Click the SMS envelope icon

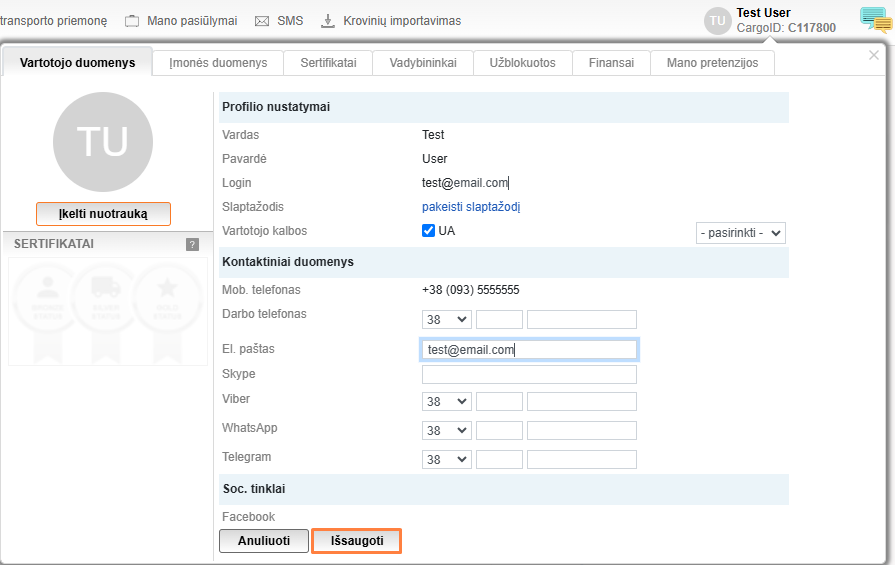[x=262, y=21]
